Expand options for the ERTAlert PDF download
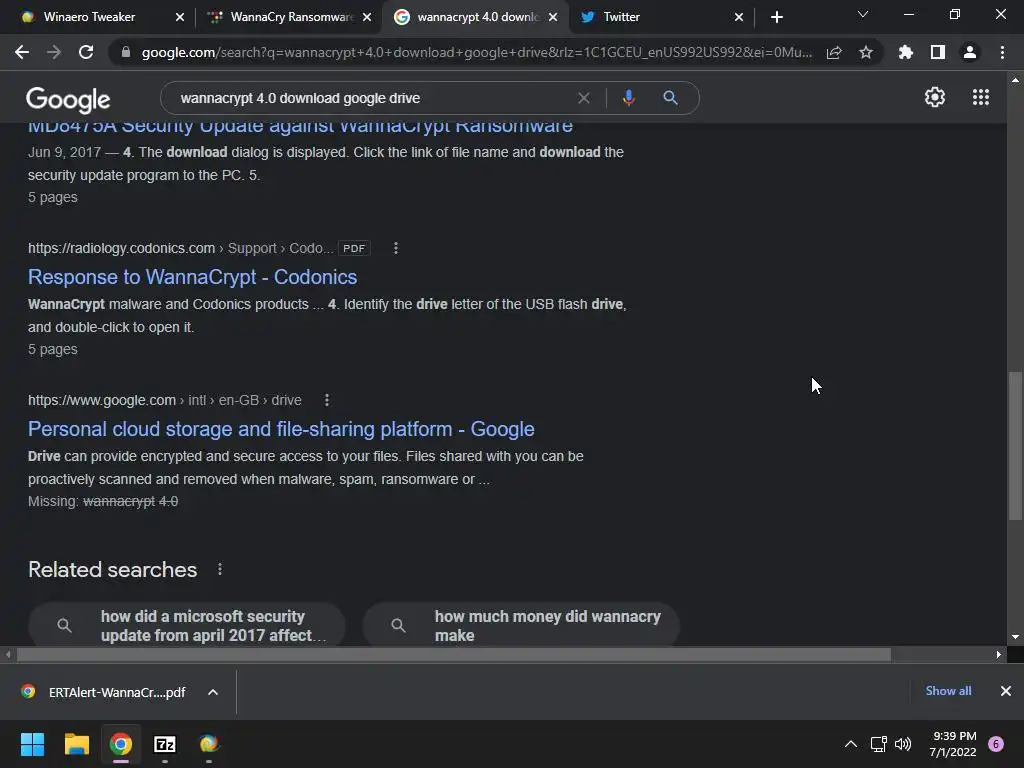This screenshot has width=1024, height=768. click(x=213, y=692)
